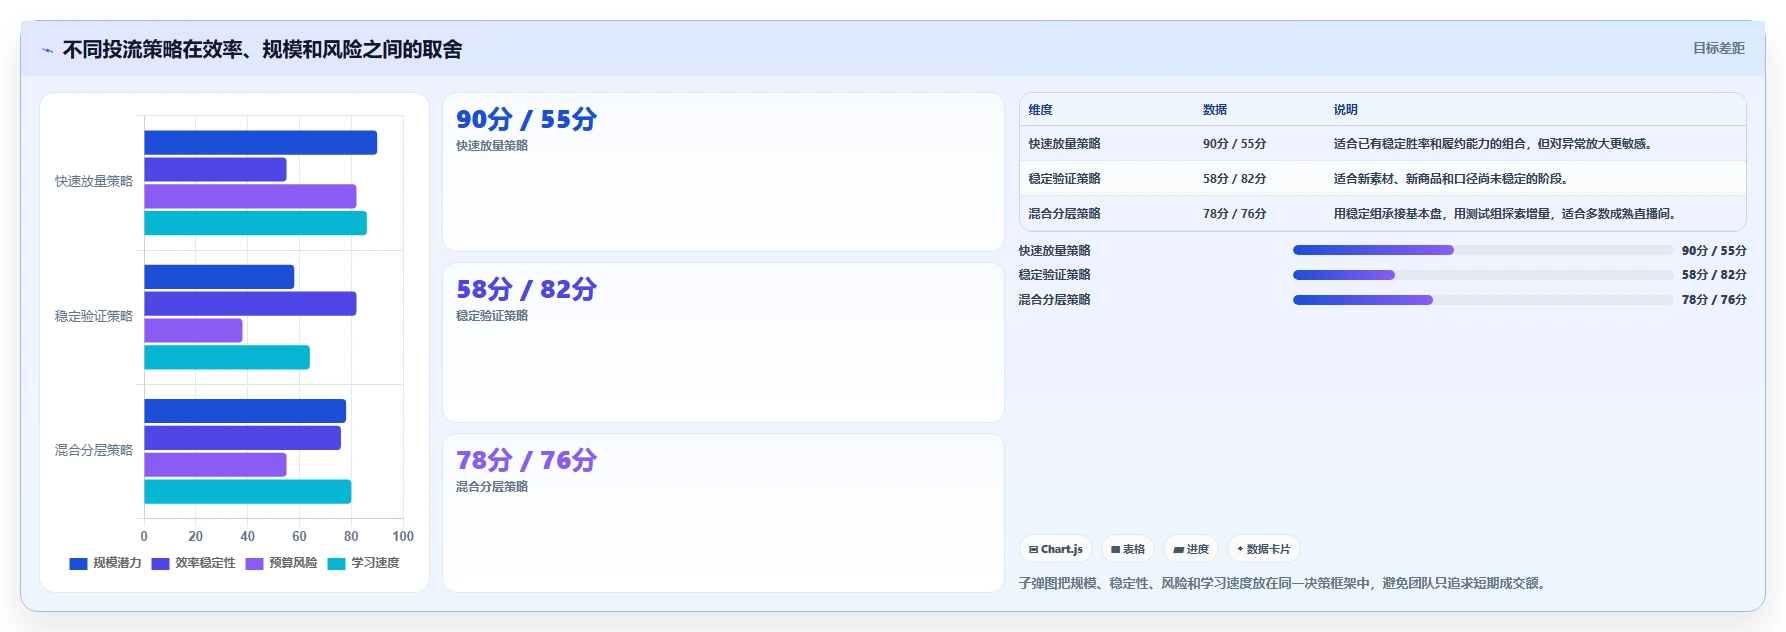The image size is (1786, 632).
Task: Click the 进度 tag chip
Action: click(1191, 549)
